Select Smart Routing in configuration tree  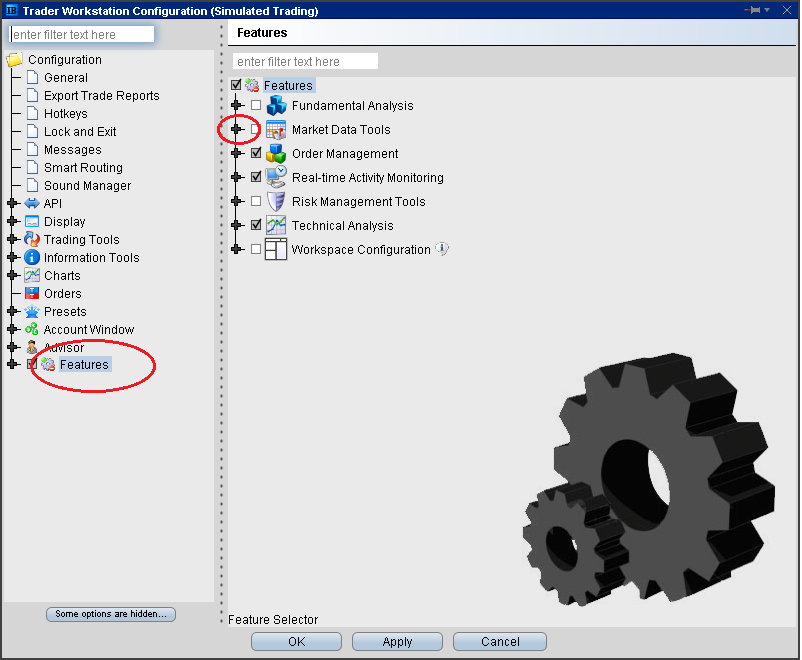83,167
